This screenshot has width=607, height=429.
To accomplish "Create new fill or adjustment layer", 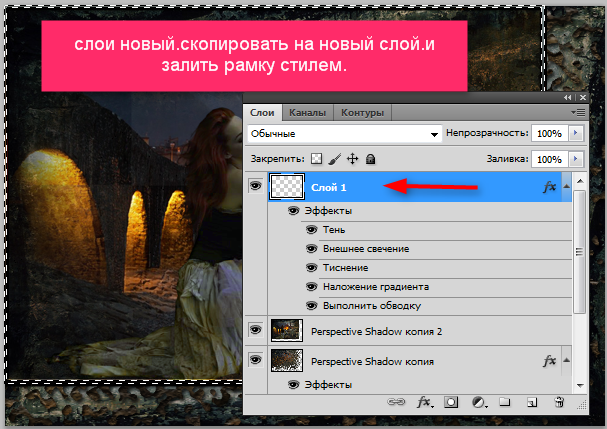I will click(x=479, y=402).
